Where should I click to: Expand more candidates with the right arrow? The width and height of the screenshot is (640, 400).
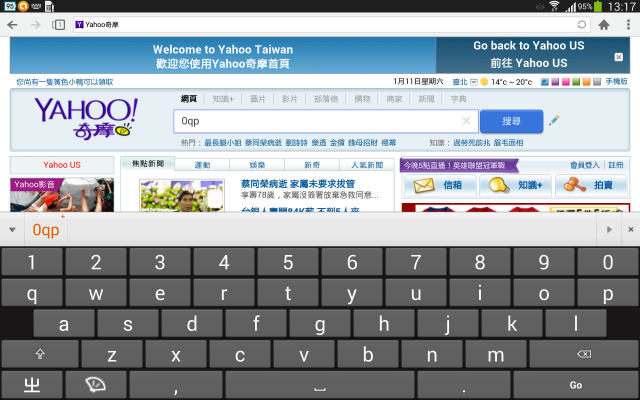click(609, 229)
